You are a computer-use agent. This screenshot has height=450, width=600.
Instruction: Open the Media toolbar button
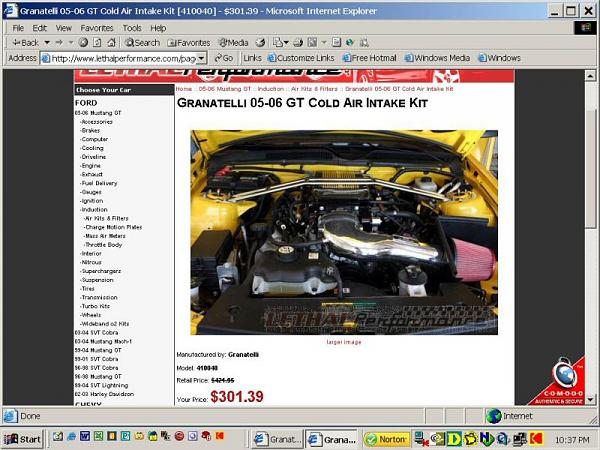pos(233,42)
